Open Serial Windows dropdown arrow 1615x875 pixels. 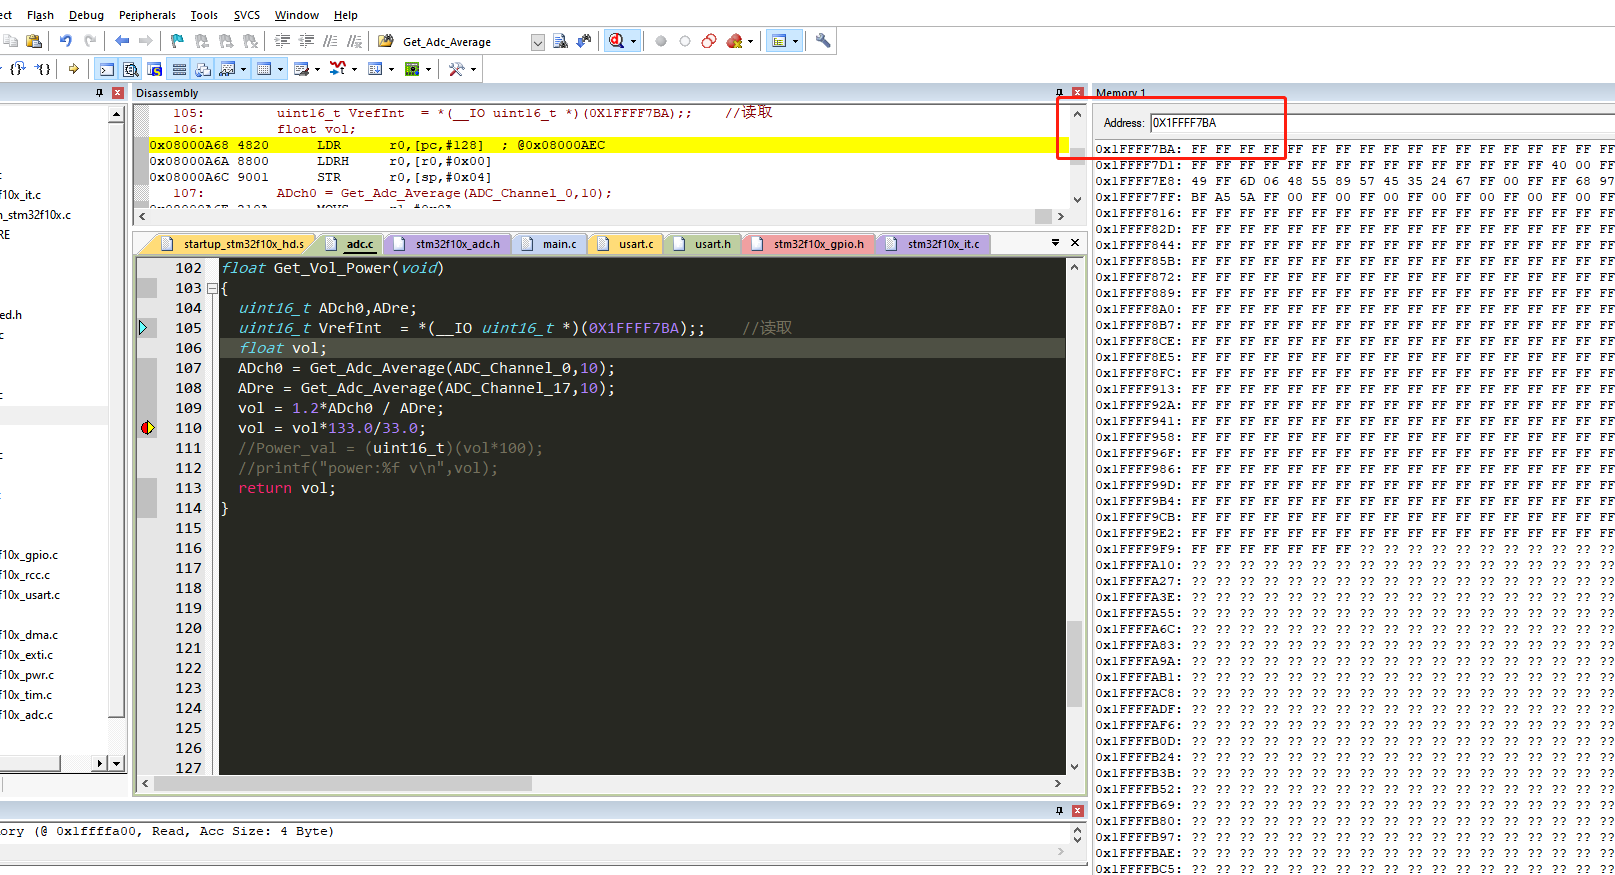[317, 69]
